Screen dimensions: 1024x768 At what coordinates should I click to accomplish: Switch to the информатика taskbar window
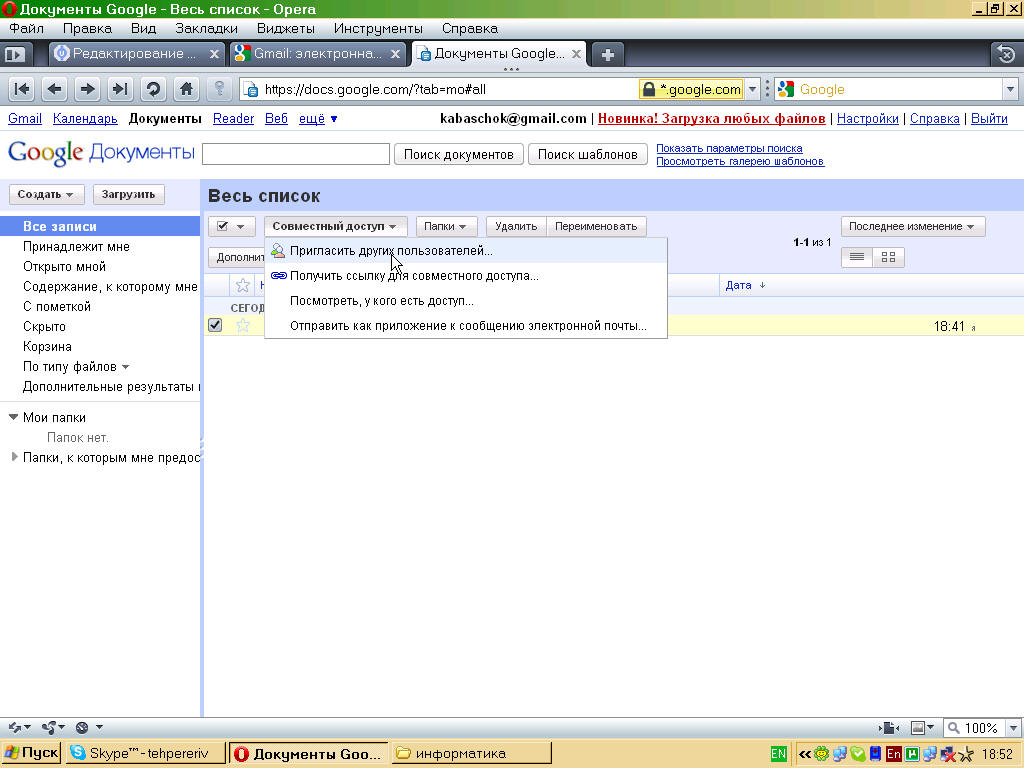point(472,754)
